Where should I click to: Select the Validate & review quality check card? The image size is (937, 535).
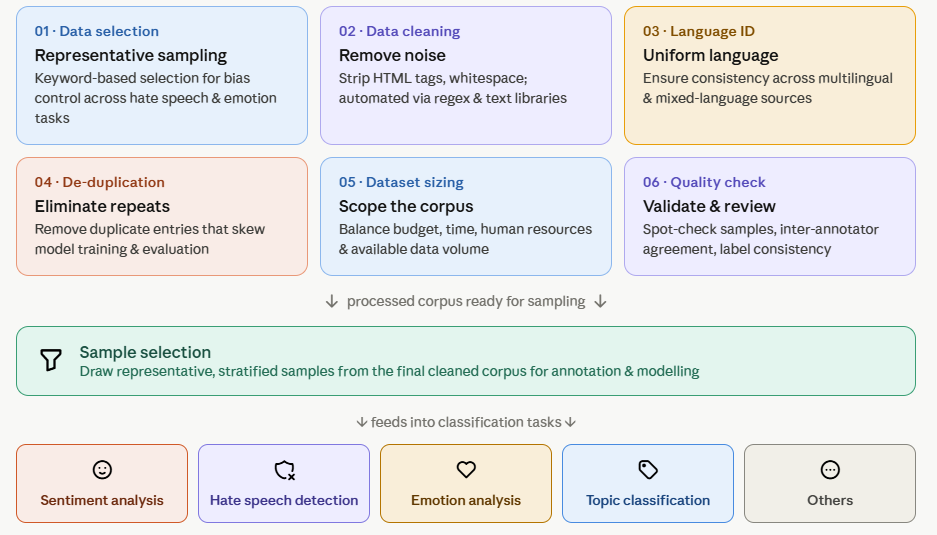click(770, 216)
